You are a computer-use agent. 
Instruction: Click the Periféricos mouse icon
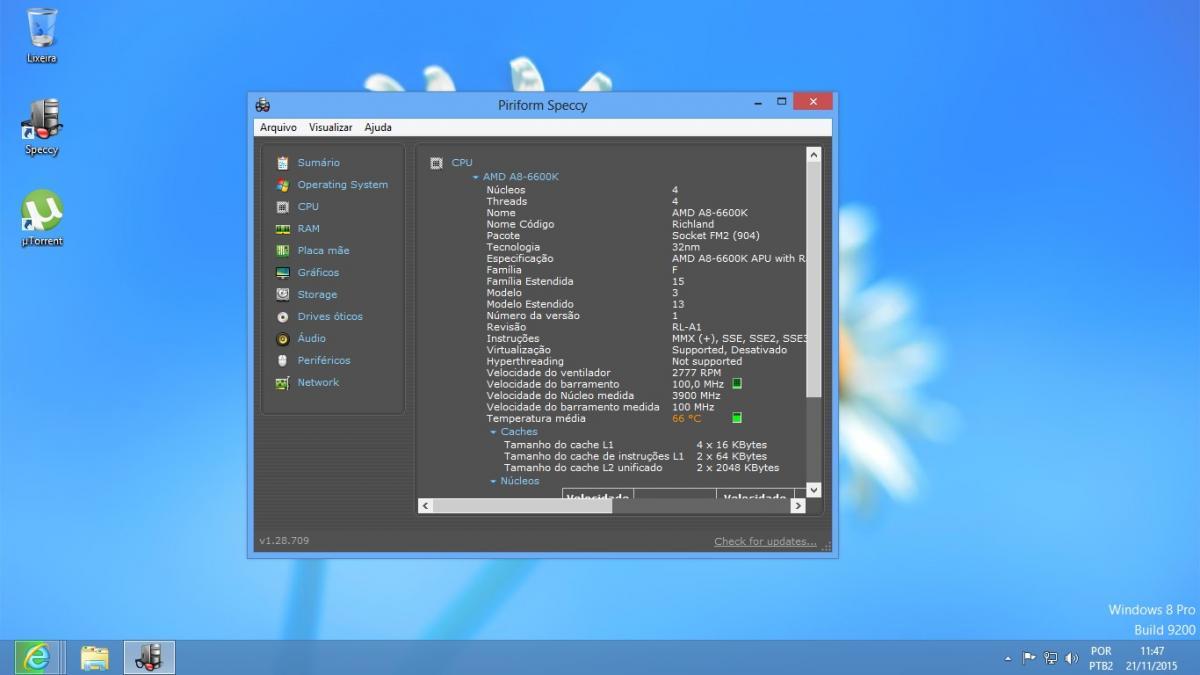pyautogui.click(x=283, y=361)
